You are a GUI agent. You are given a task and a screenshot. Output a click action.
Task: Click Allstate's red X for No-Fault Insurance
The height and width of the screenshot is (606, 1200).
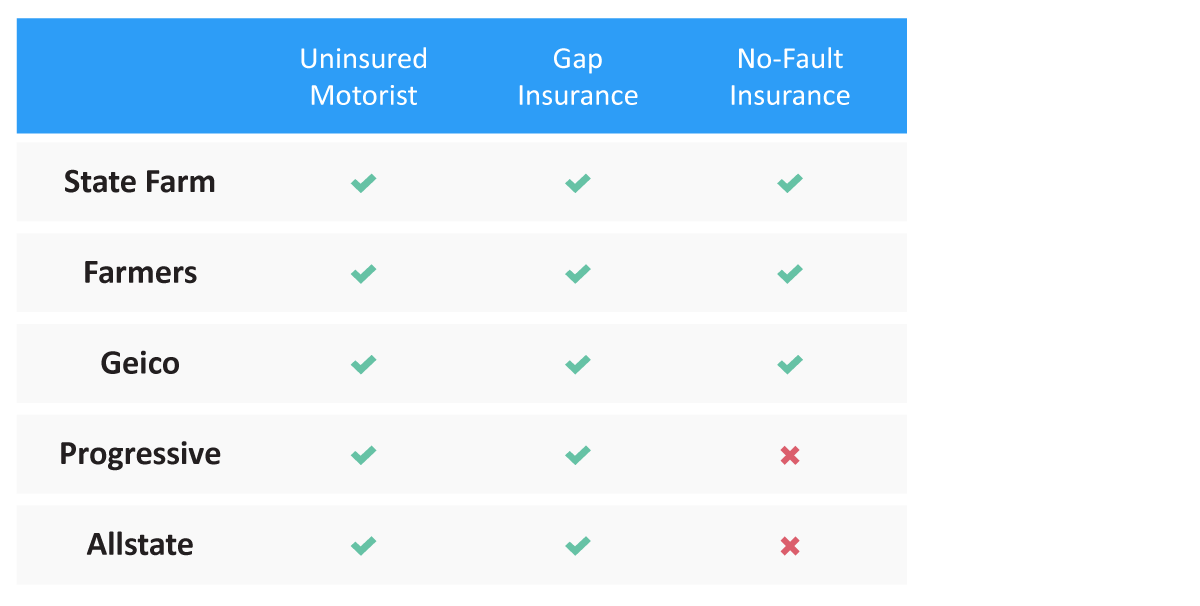(790, 546)
